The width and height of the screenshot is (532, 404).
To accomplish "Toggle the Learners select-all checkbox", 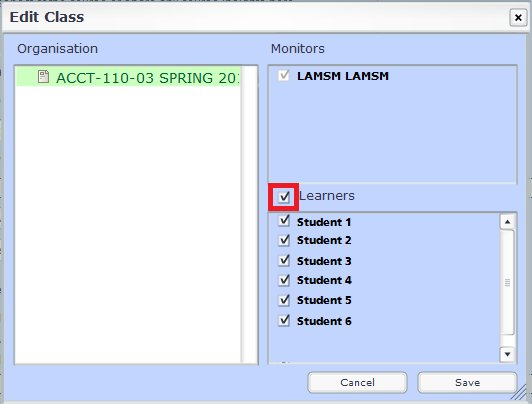I will coord(284,196).
